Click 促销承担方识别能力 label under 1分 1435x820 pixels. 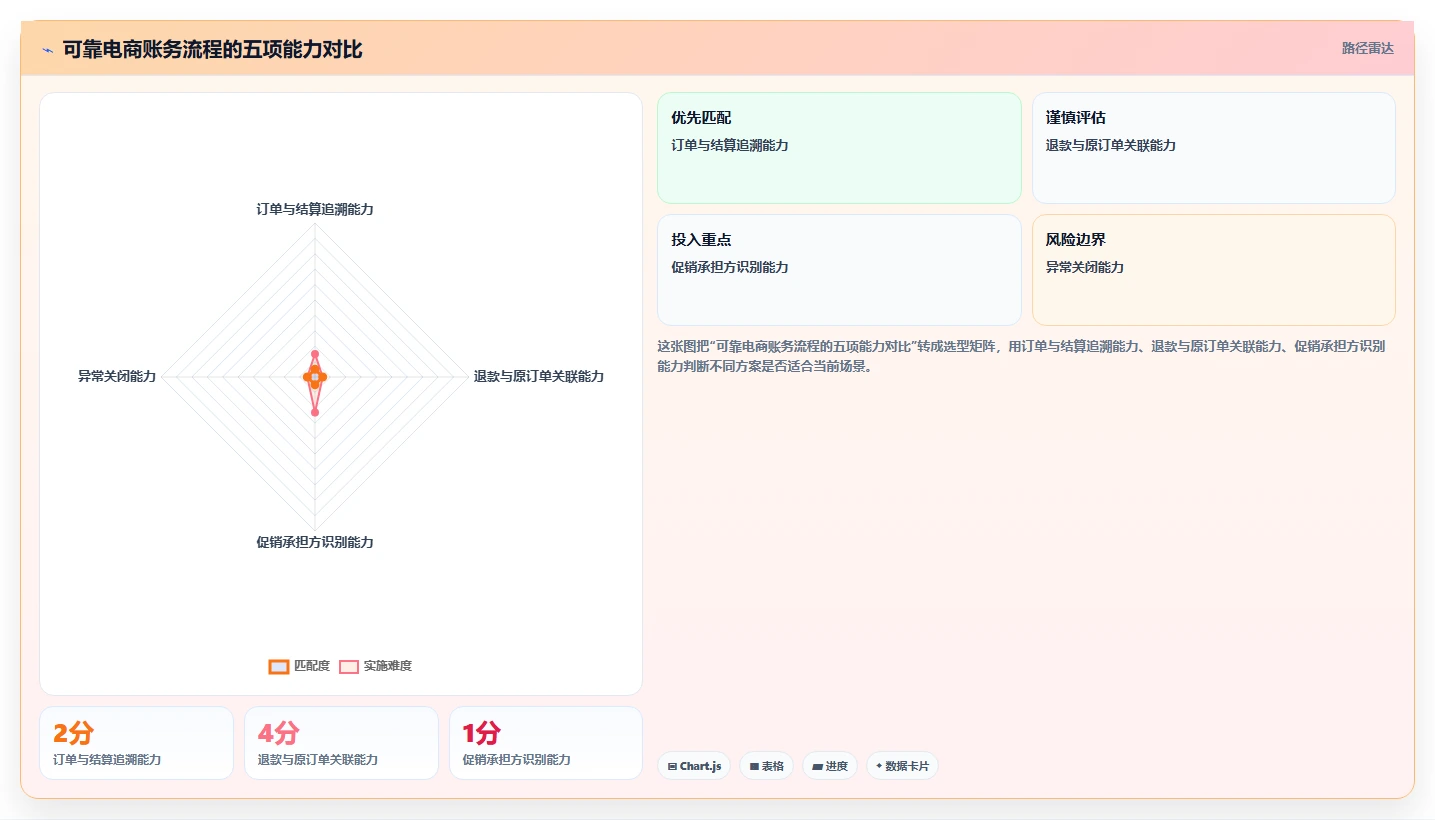(517, 760)
